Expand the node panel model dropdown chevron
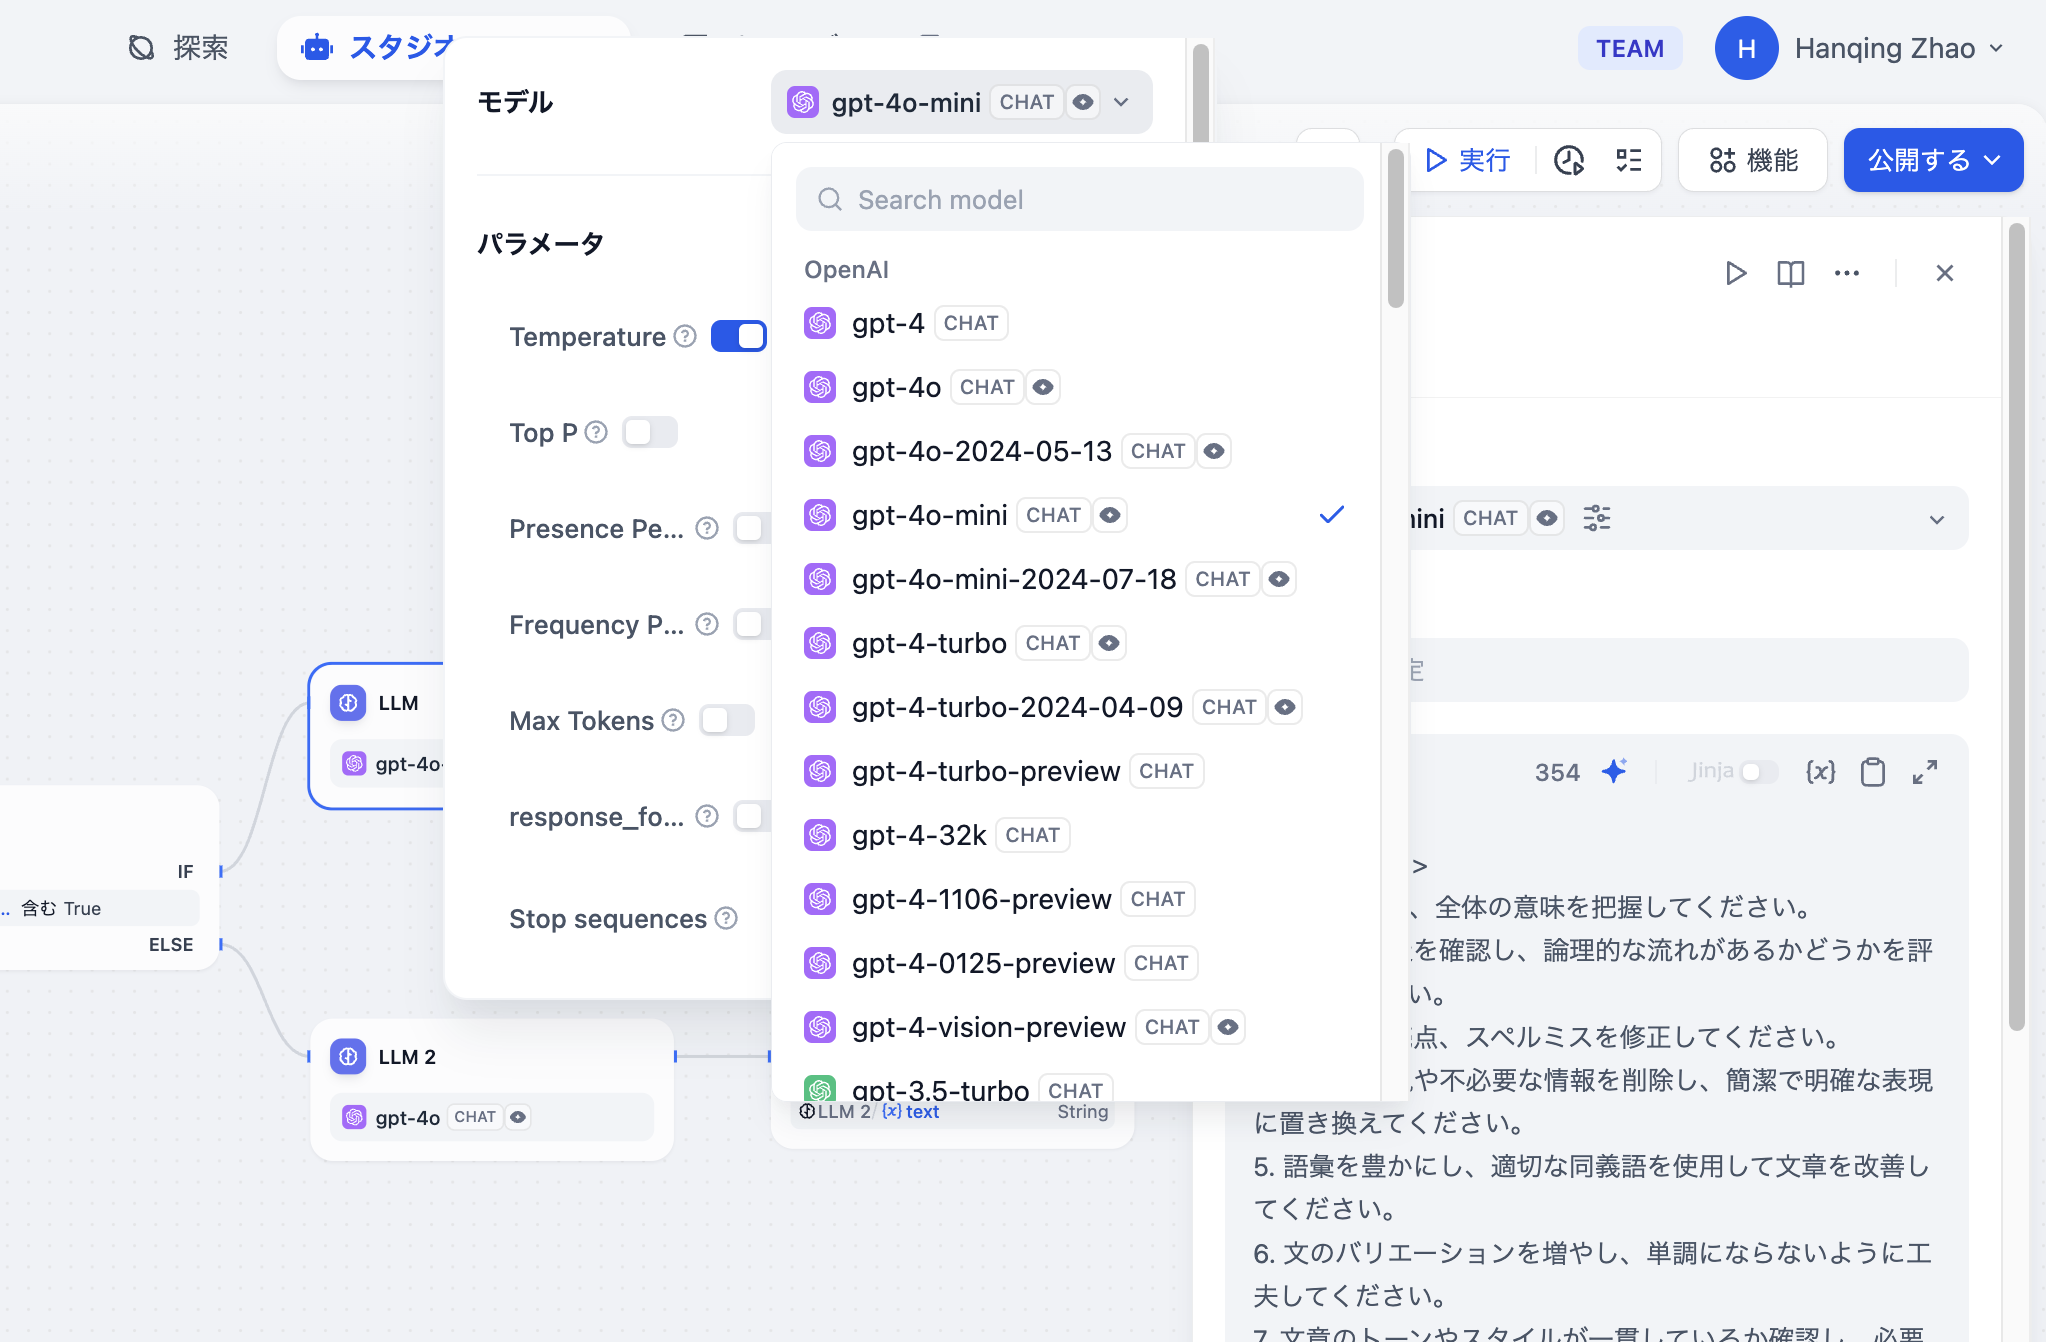The height and width of the screenshot is (1342, 2046). [1937, 519]
